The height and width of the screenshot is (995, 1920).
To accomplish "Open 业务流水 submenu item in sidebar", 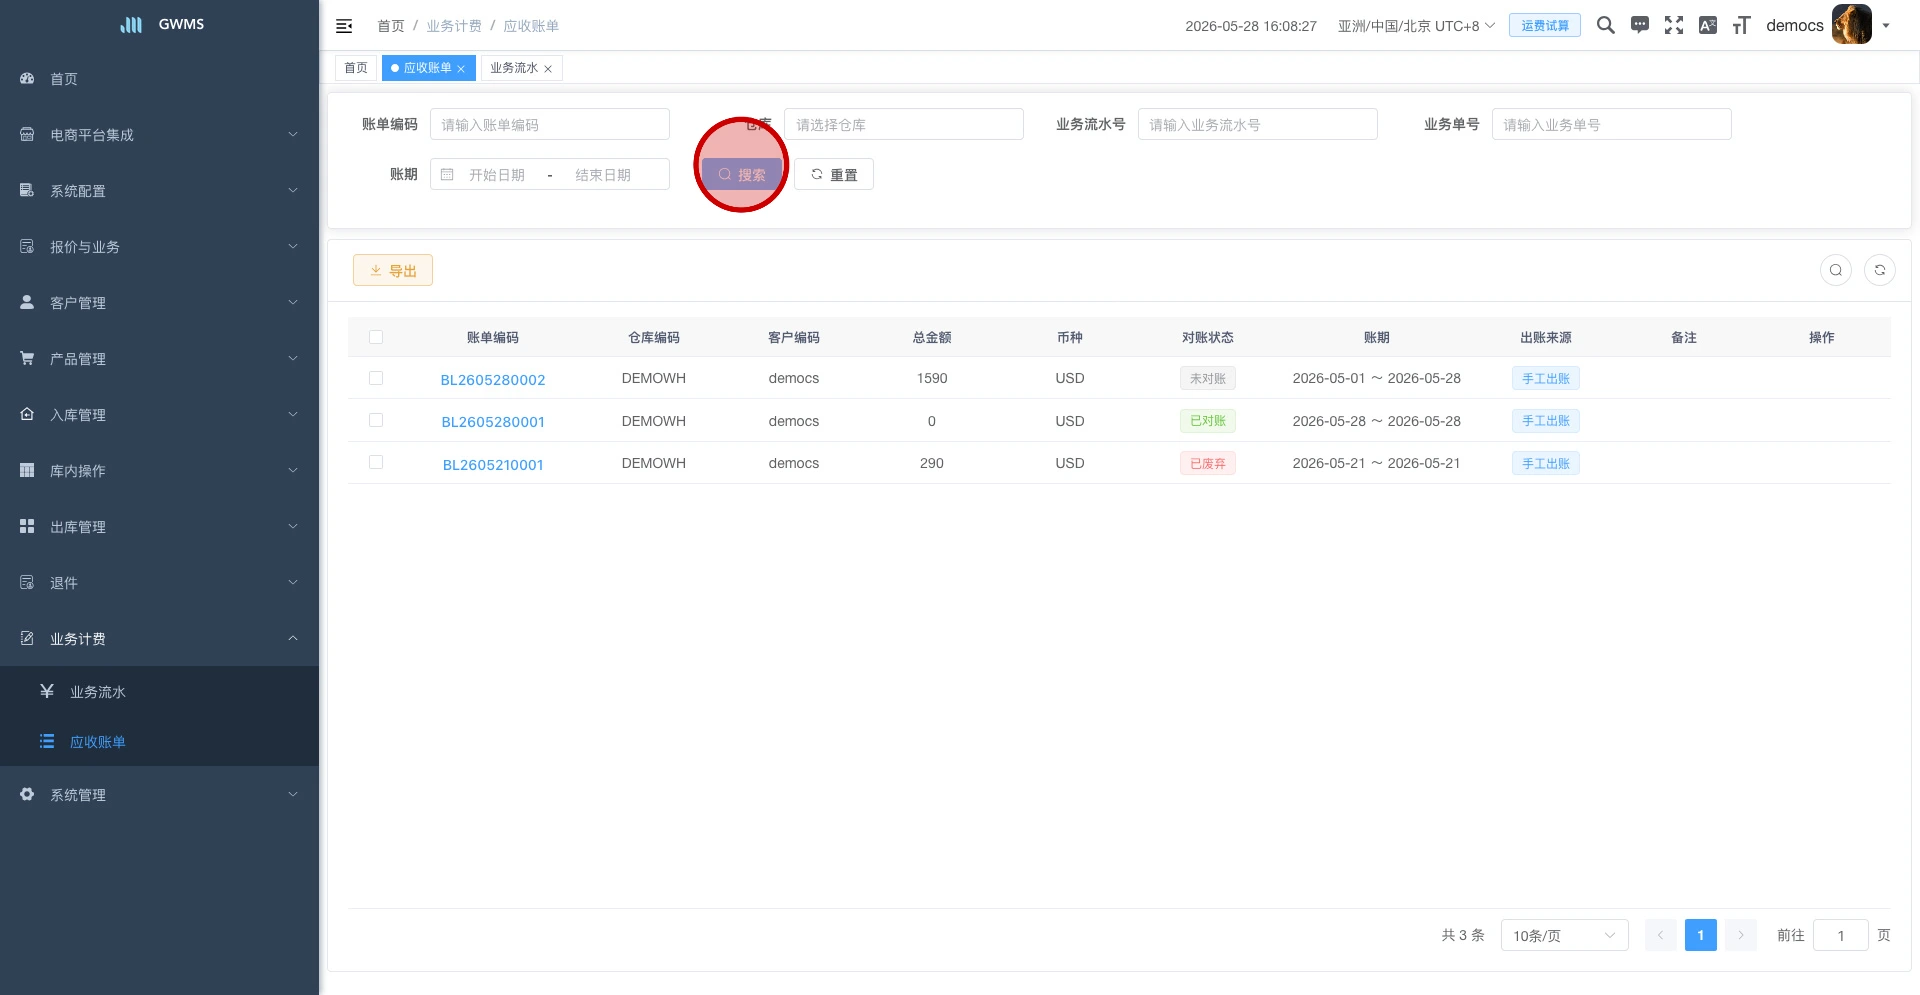I will [x=160, y=692].
